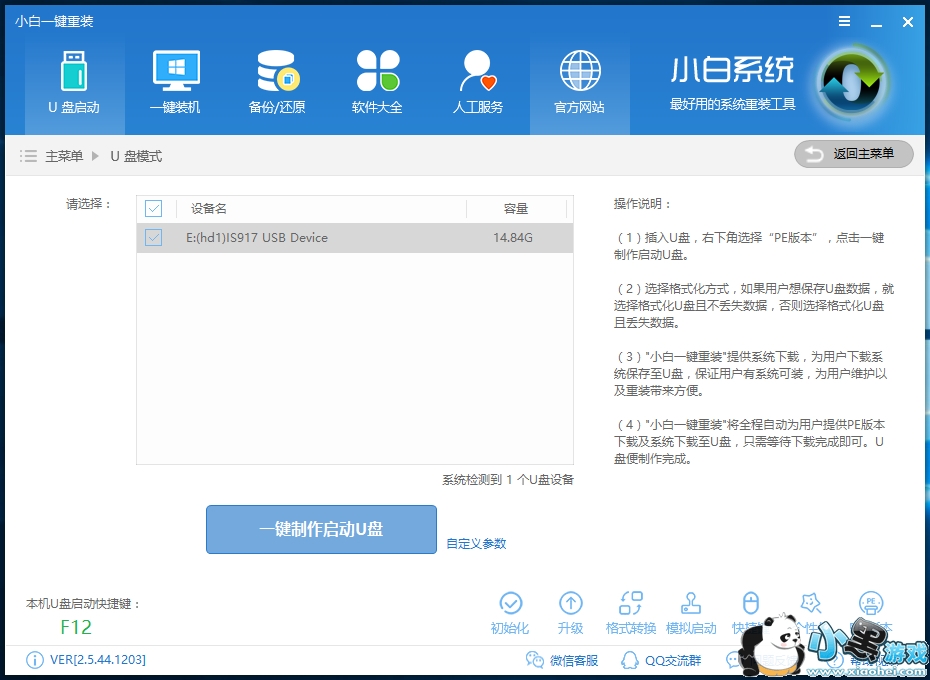Click the star-shaped 个性化 icon
This screenshot has width=930, height=680.
click(x=810, y=604)
